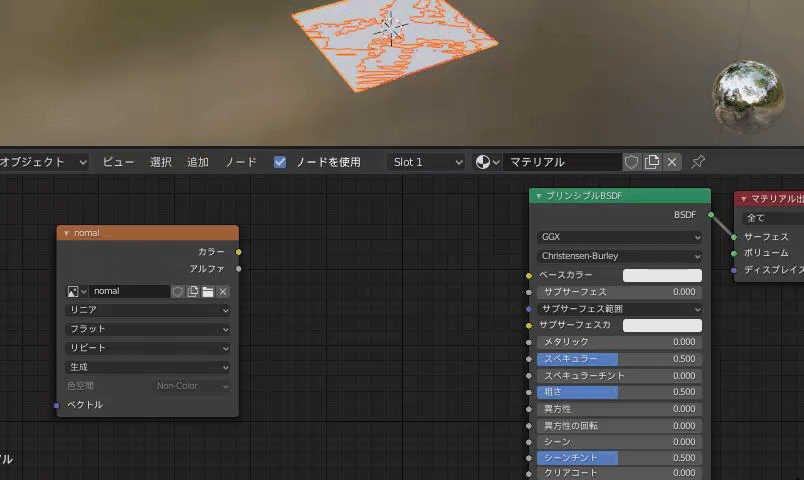Click ベースカラー white color swatch
Image resolution: width=804 pixels, height=480 pixels.
point(662,275)
